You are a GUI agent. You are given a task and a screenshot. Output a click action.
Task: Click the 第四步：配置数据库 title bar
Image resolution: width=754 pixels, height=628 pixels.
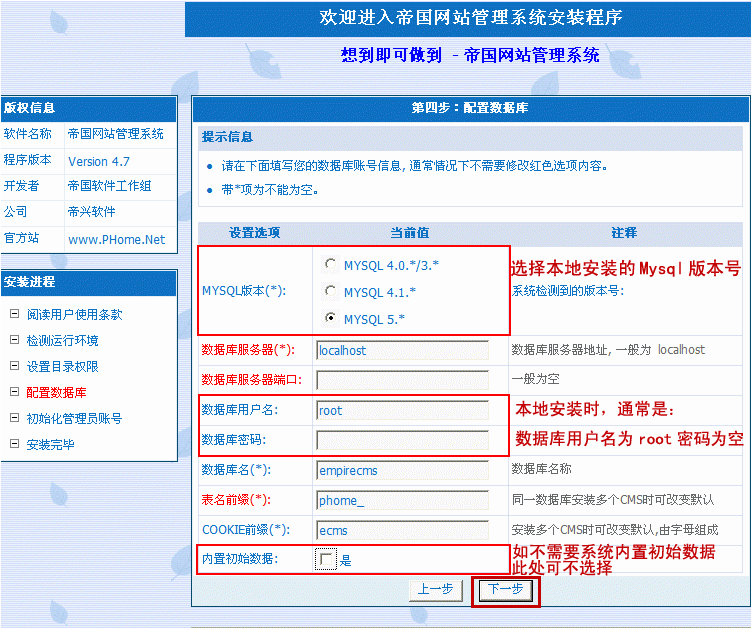470,108
